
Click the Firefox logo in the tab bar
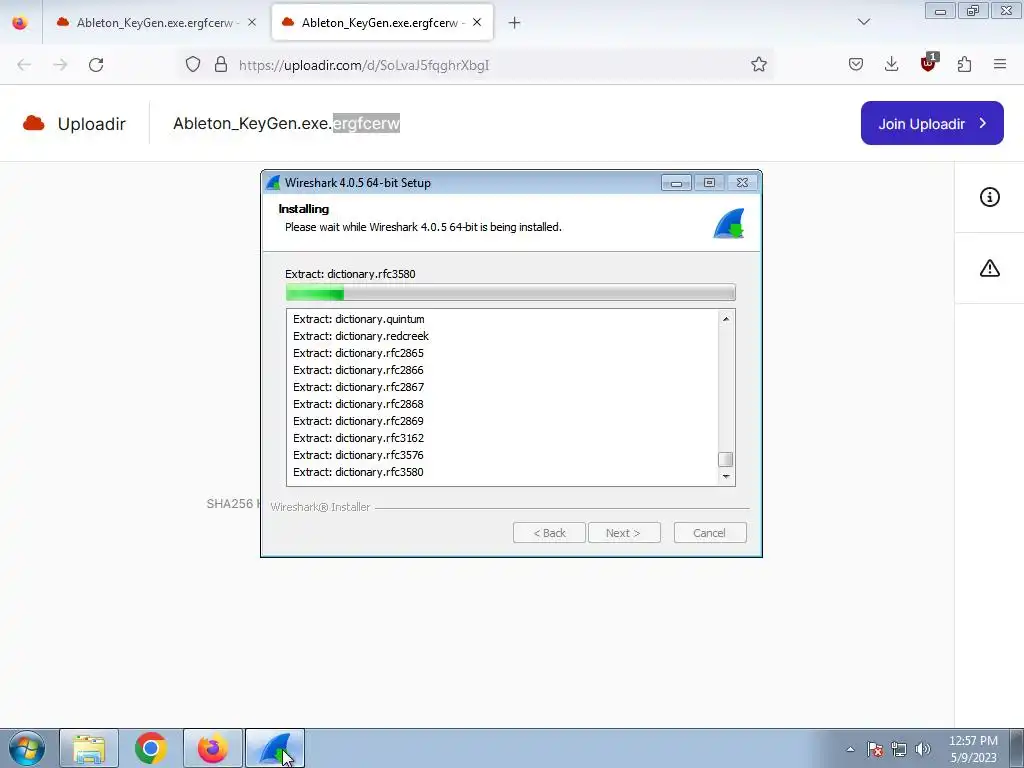point(20,22)
